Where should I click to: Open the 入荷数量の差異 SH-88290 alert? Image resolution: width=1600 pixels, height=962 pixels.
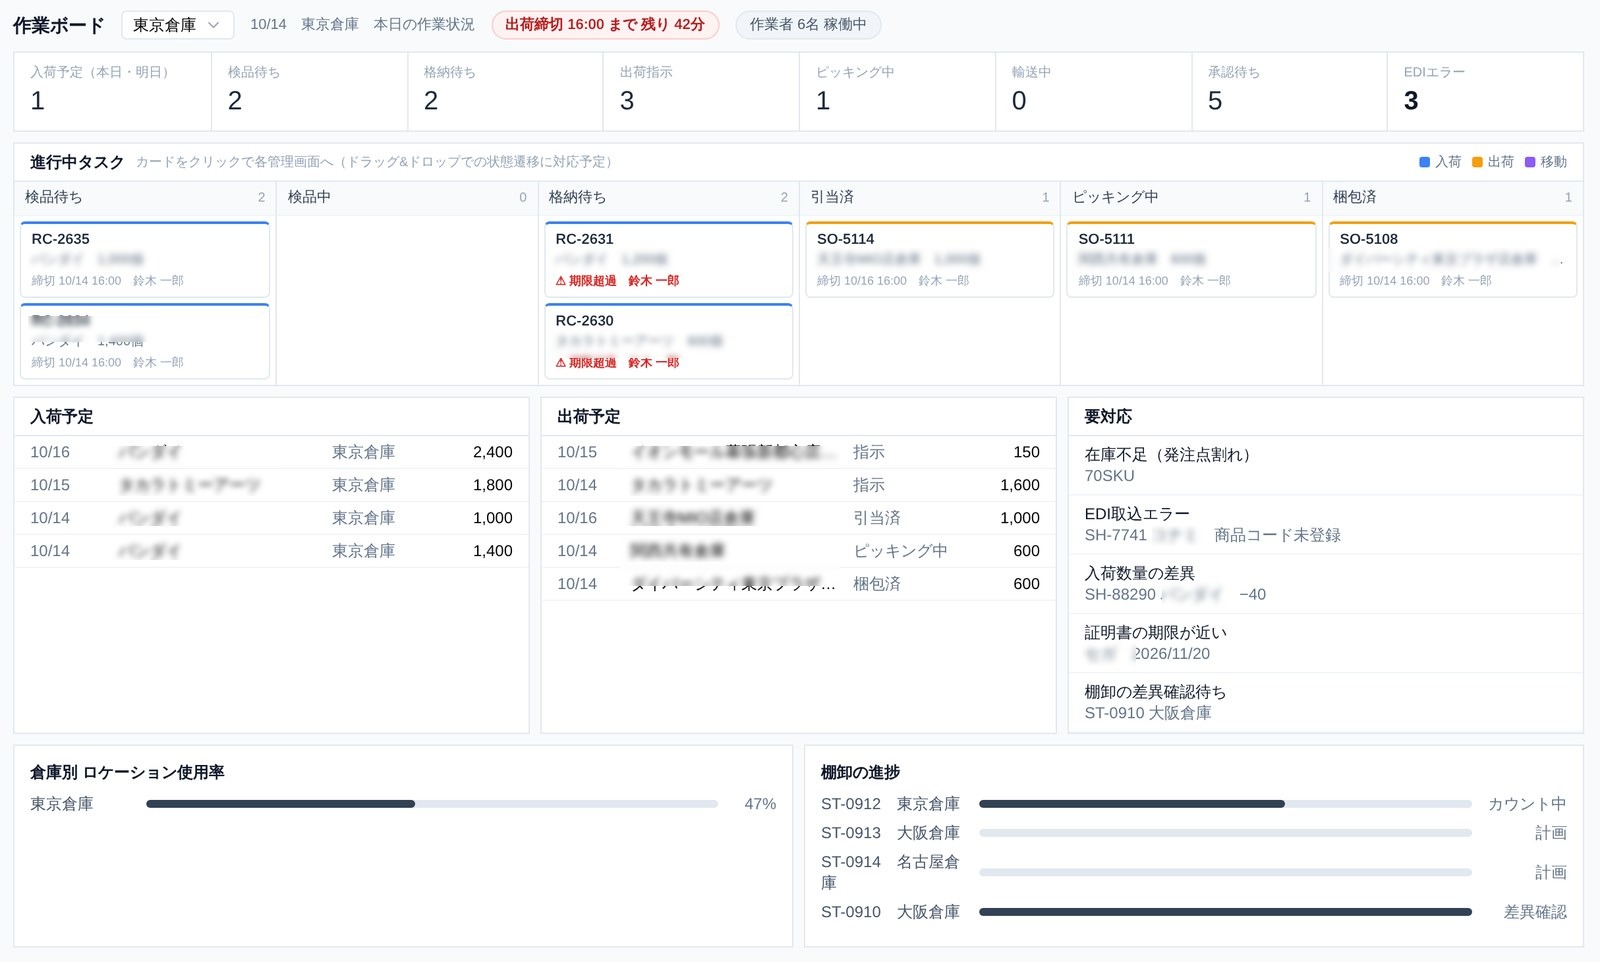tap(1325, 584)
